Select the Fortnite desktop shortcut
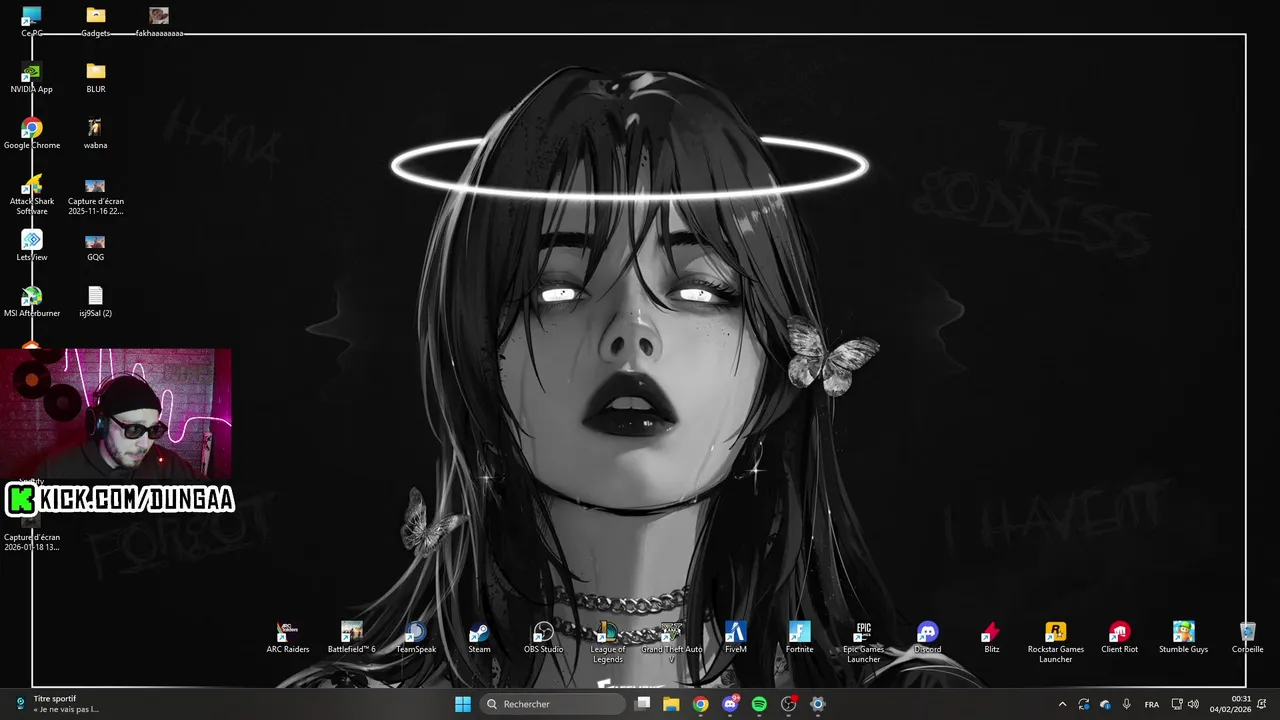 click(800, 638)
